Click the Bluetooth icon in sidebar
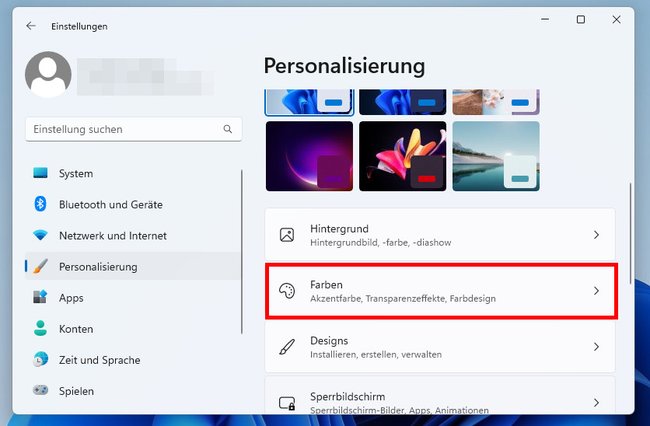650x426 pixels. point(40,204)
